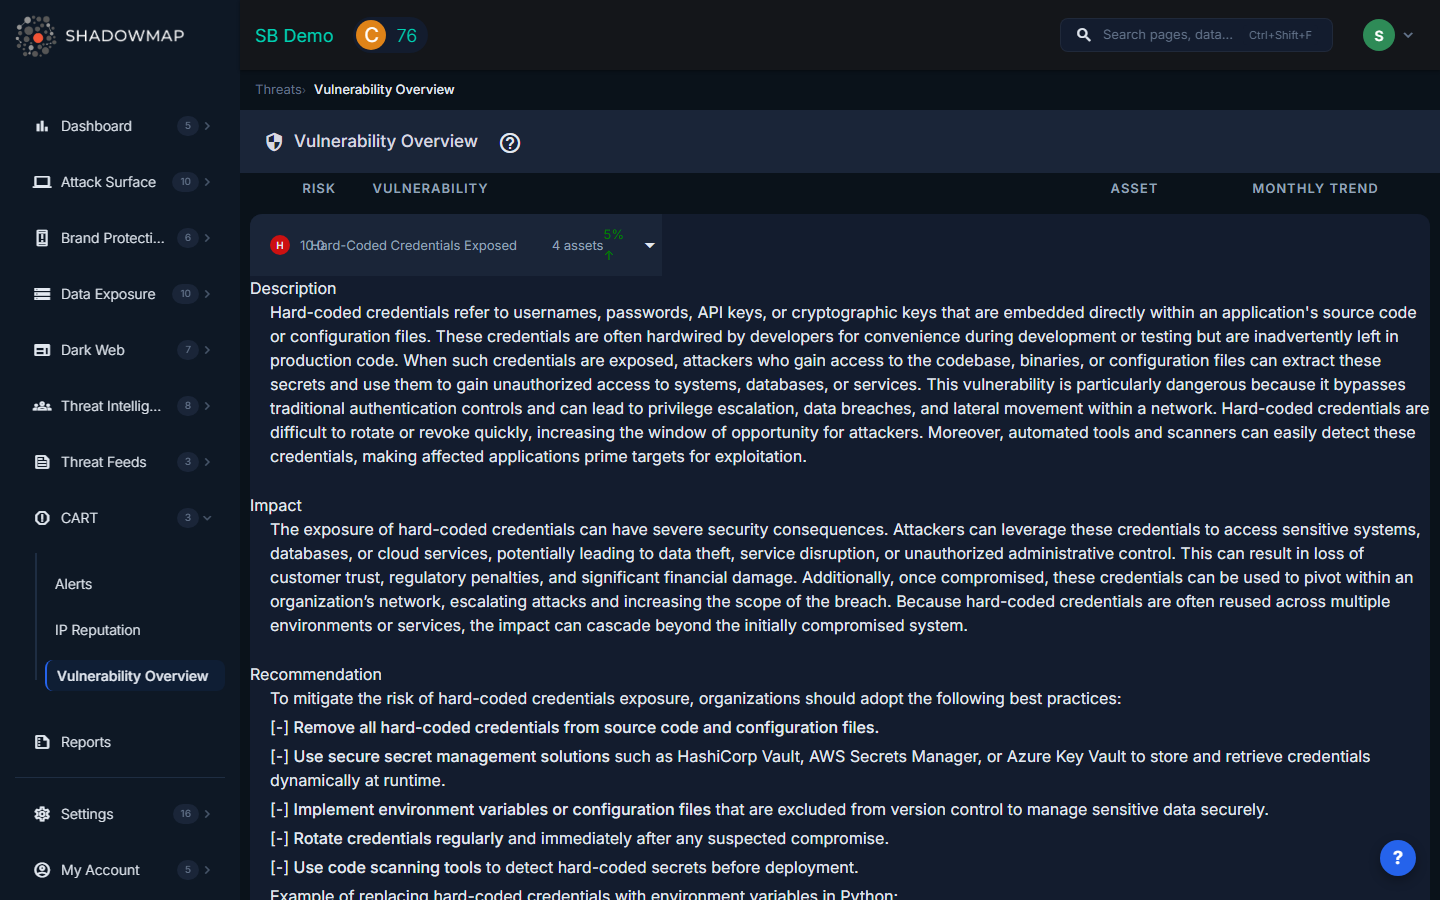
Task: Click the help question mark next to page title
Action: tap(510, 143)
